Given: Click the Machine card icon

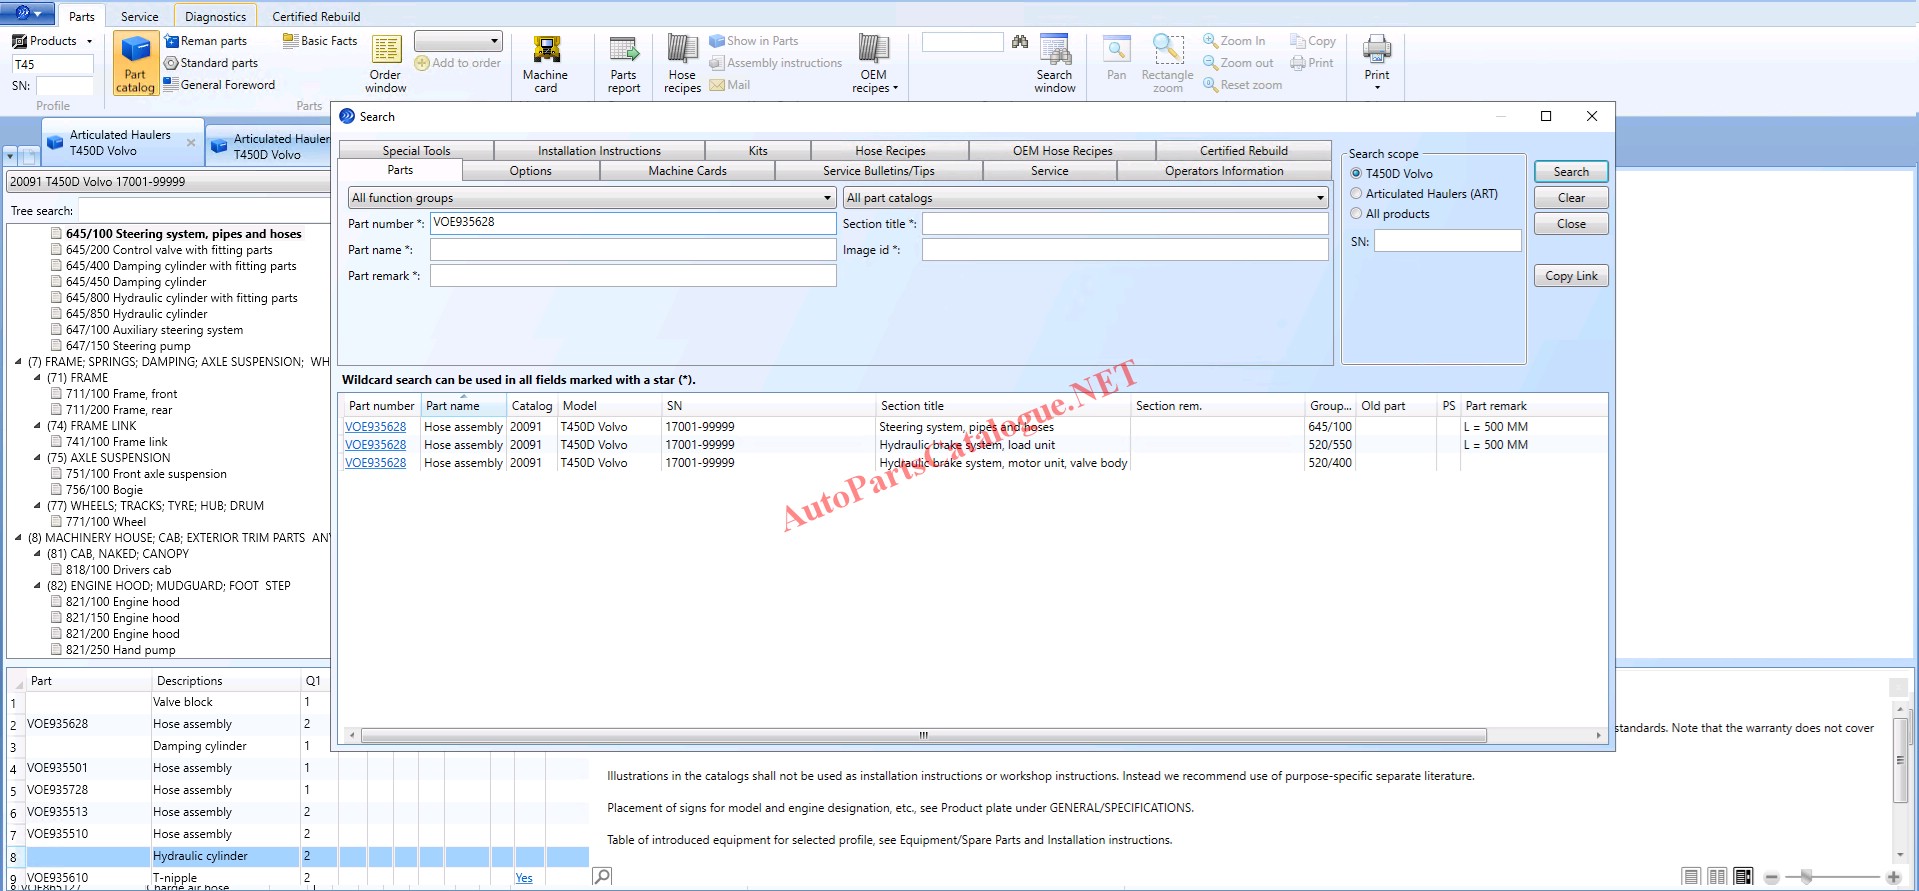Looking at the screenshot, I should point(545,63).
